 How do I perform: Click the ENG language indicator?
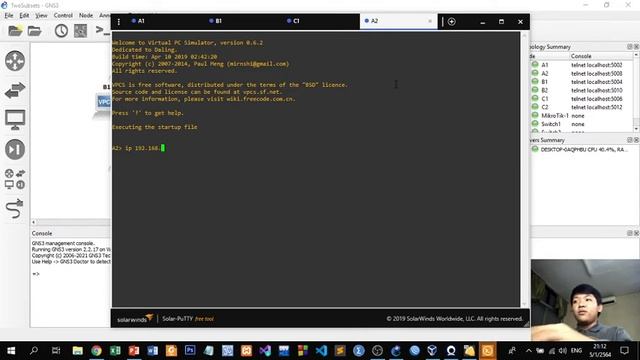[576, 351]
